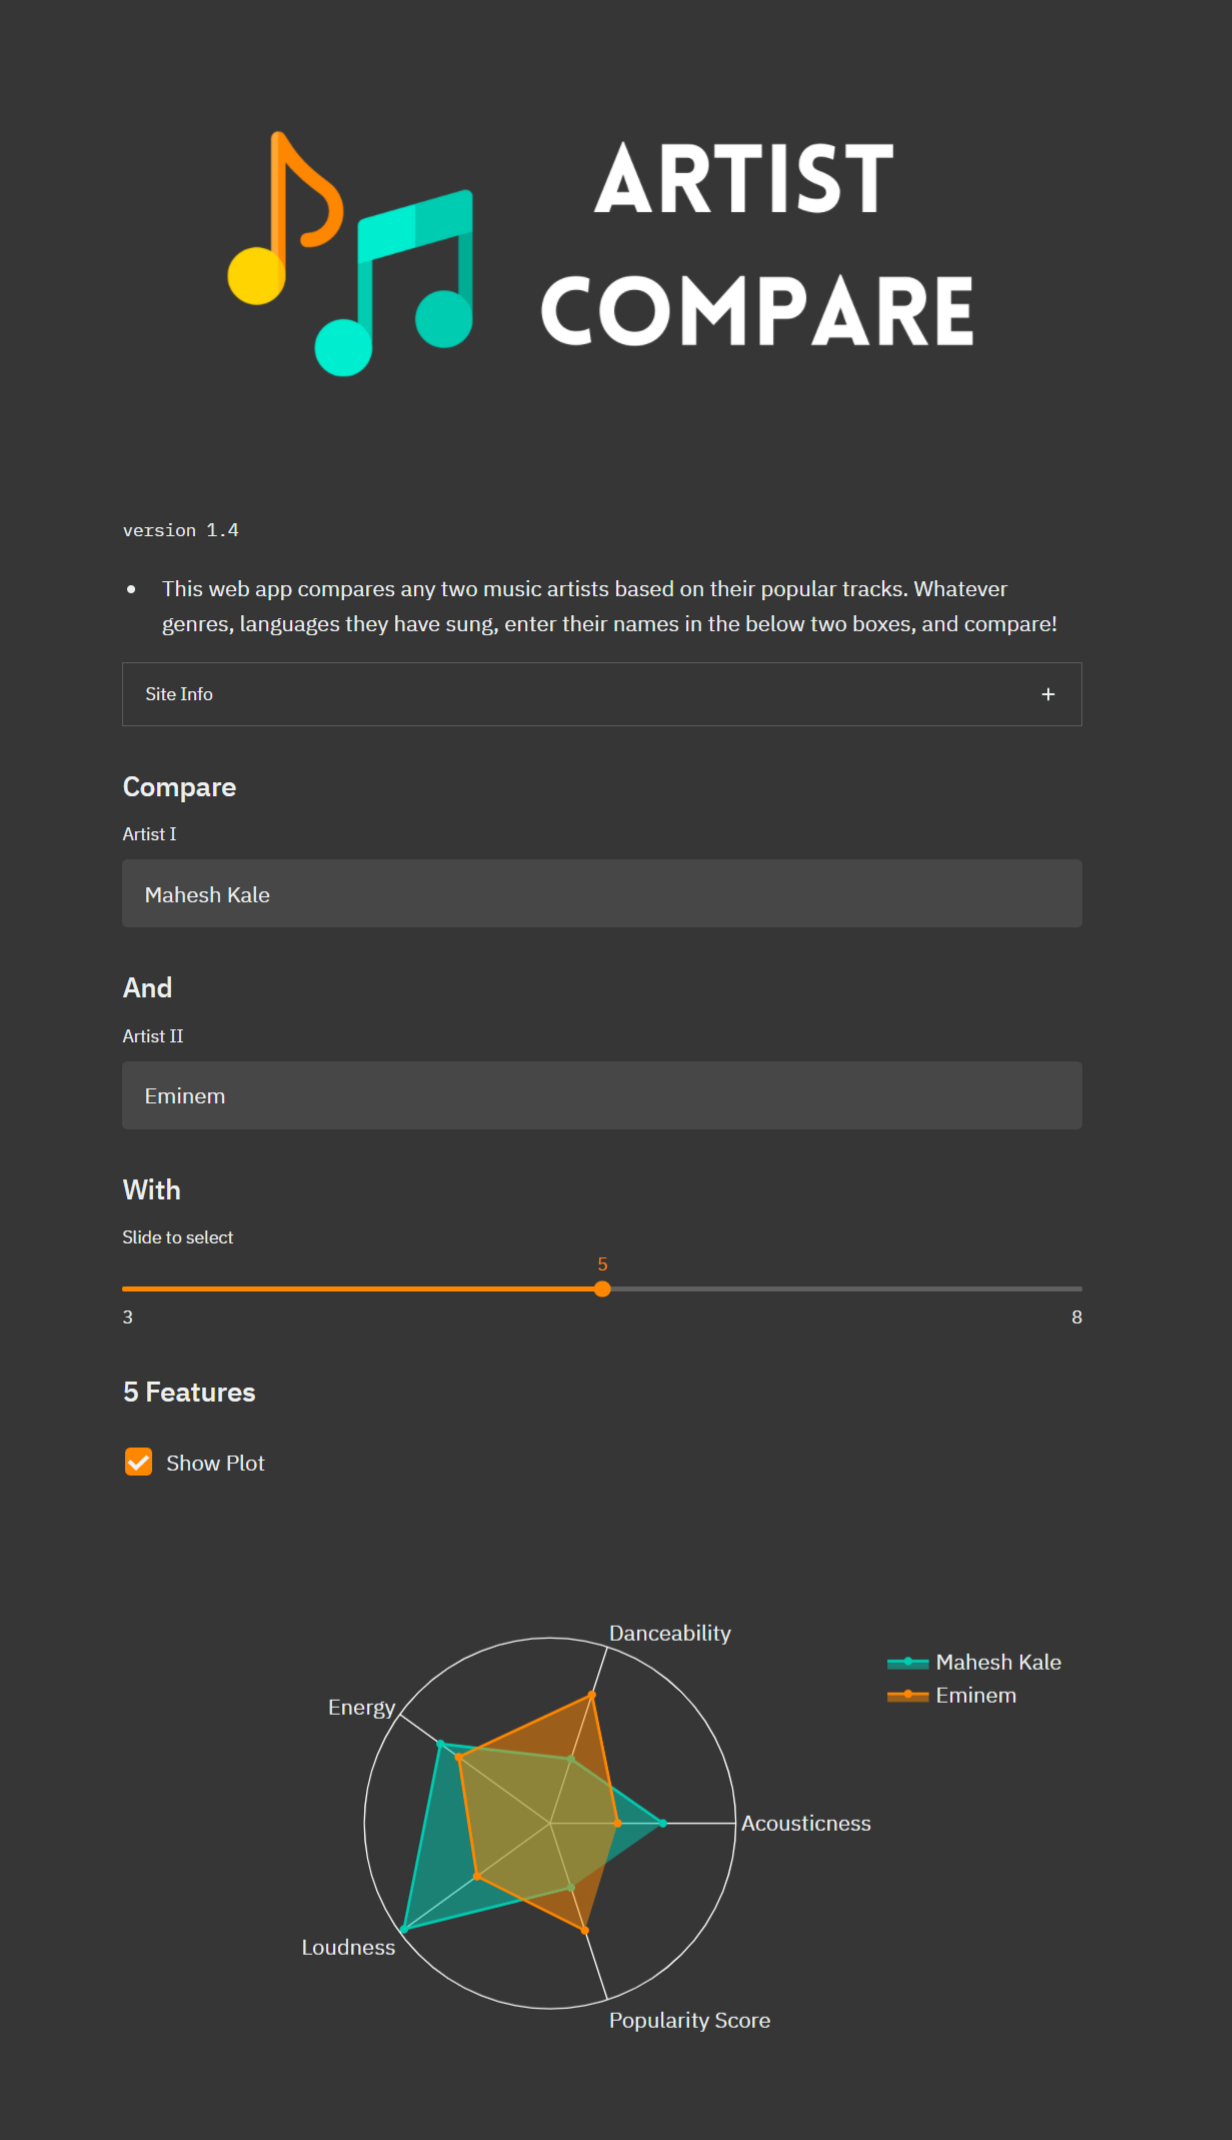Click the plus icon in Site Info

click(1048, 694)
